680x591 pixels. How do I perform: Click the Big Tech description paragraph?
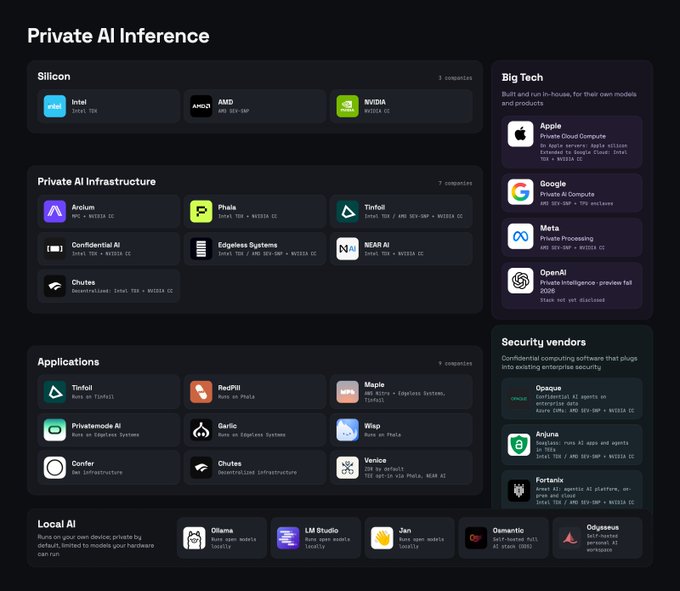click(x=569, y=99)
